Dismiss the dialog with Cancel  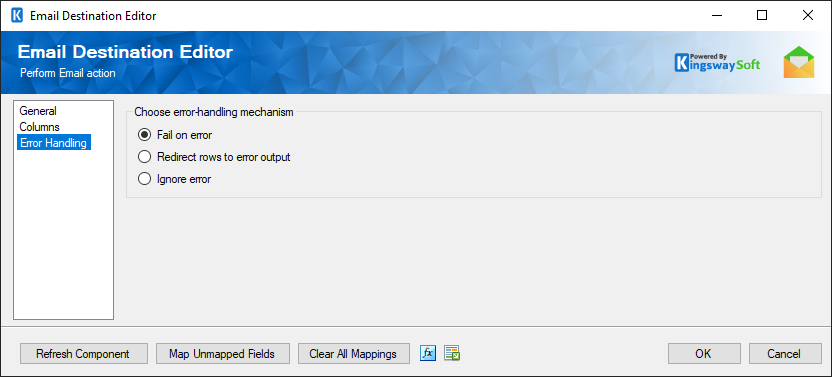pyautogui.click(x=785, y=354)
